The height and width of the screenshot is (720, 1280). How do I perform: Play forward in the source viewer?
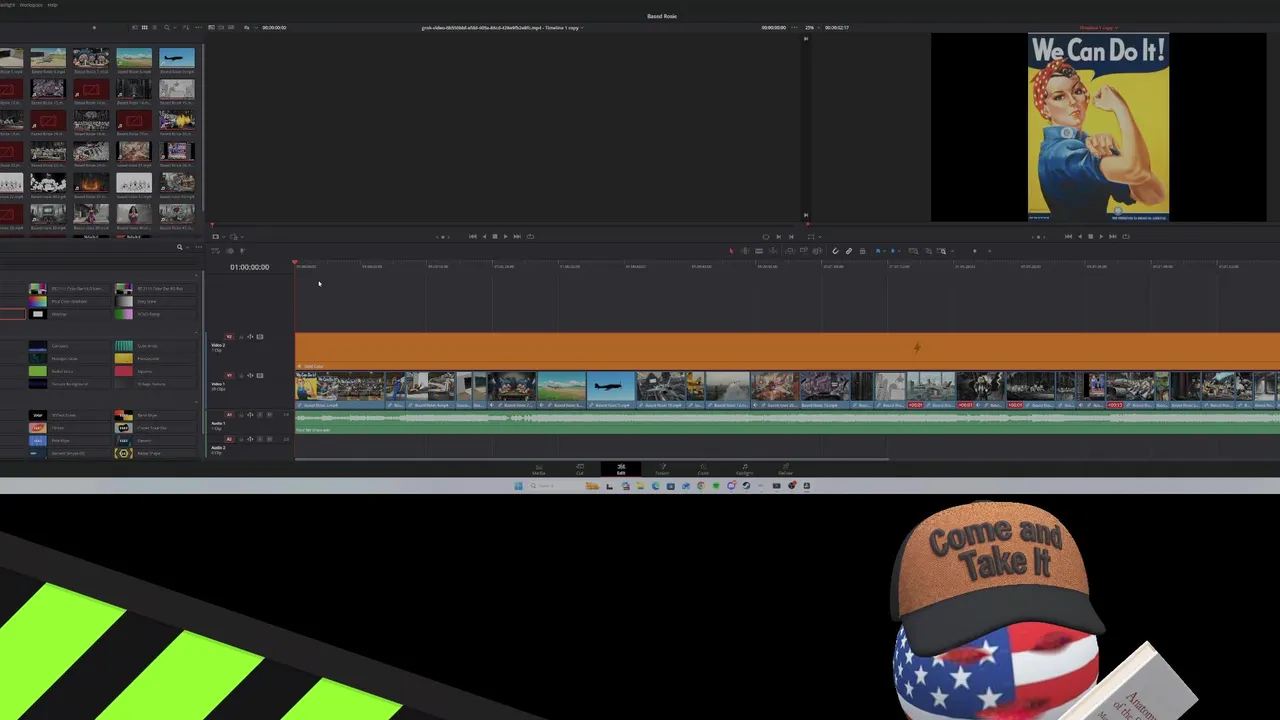(x=506, y=237)
